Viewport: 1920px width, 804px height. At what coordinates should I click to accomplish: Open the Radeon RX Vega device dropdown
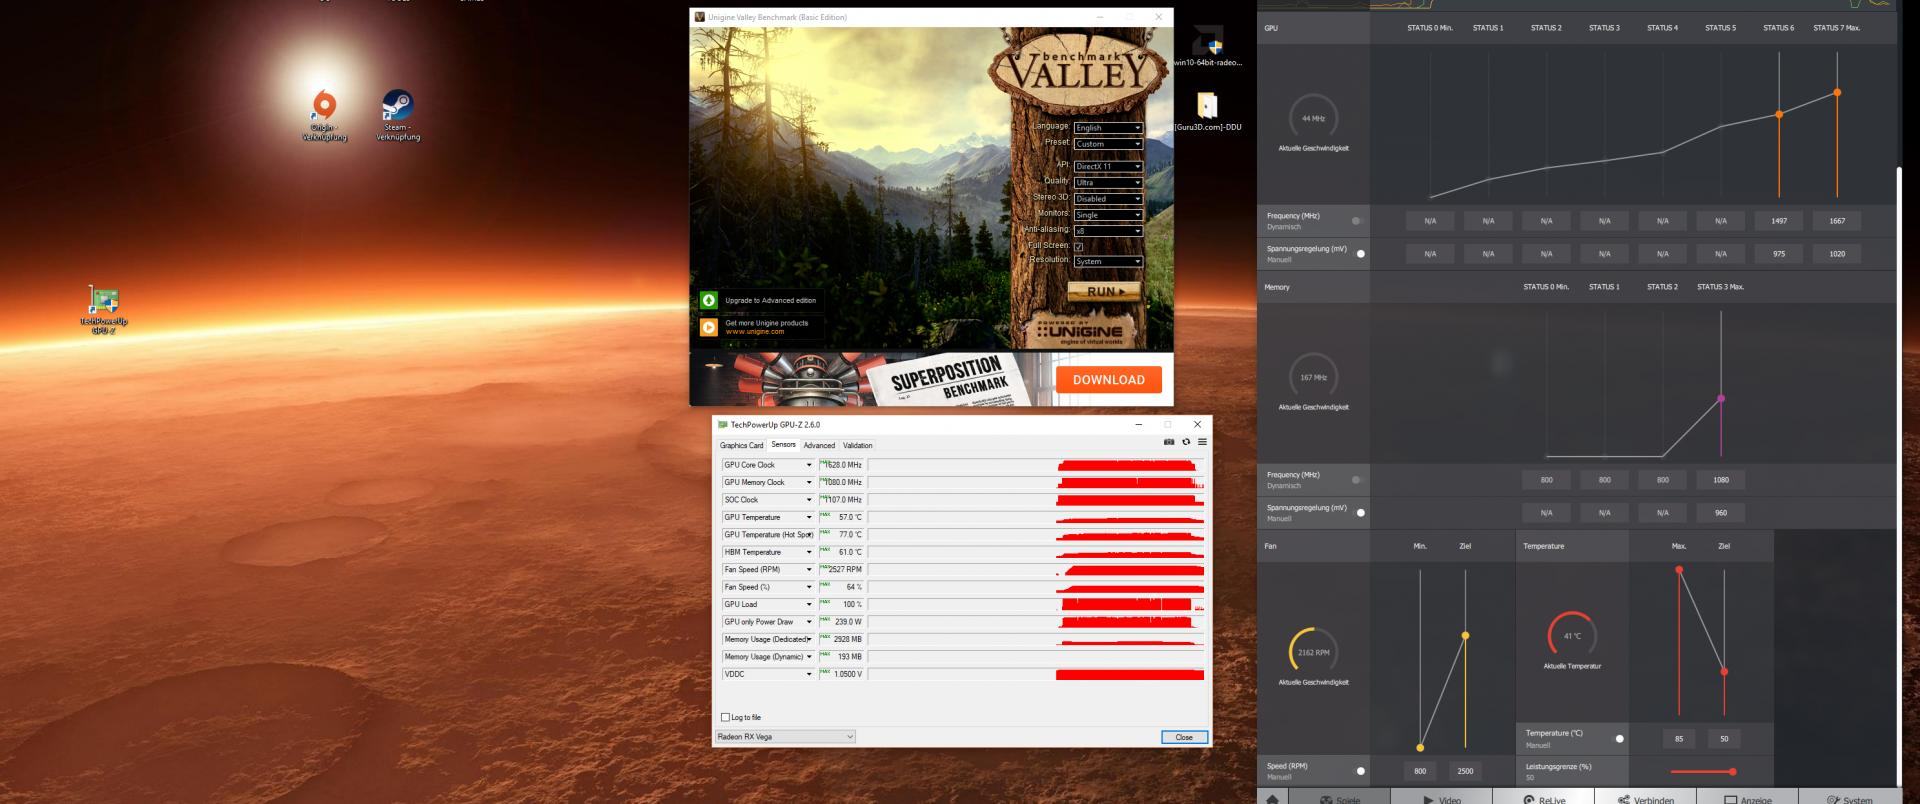pyautogui.click(x=785, y=737)
